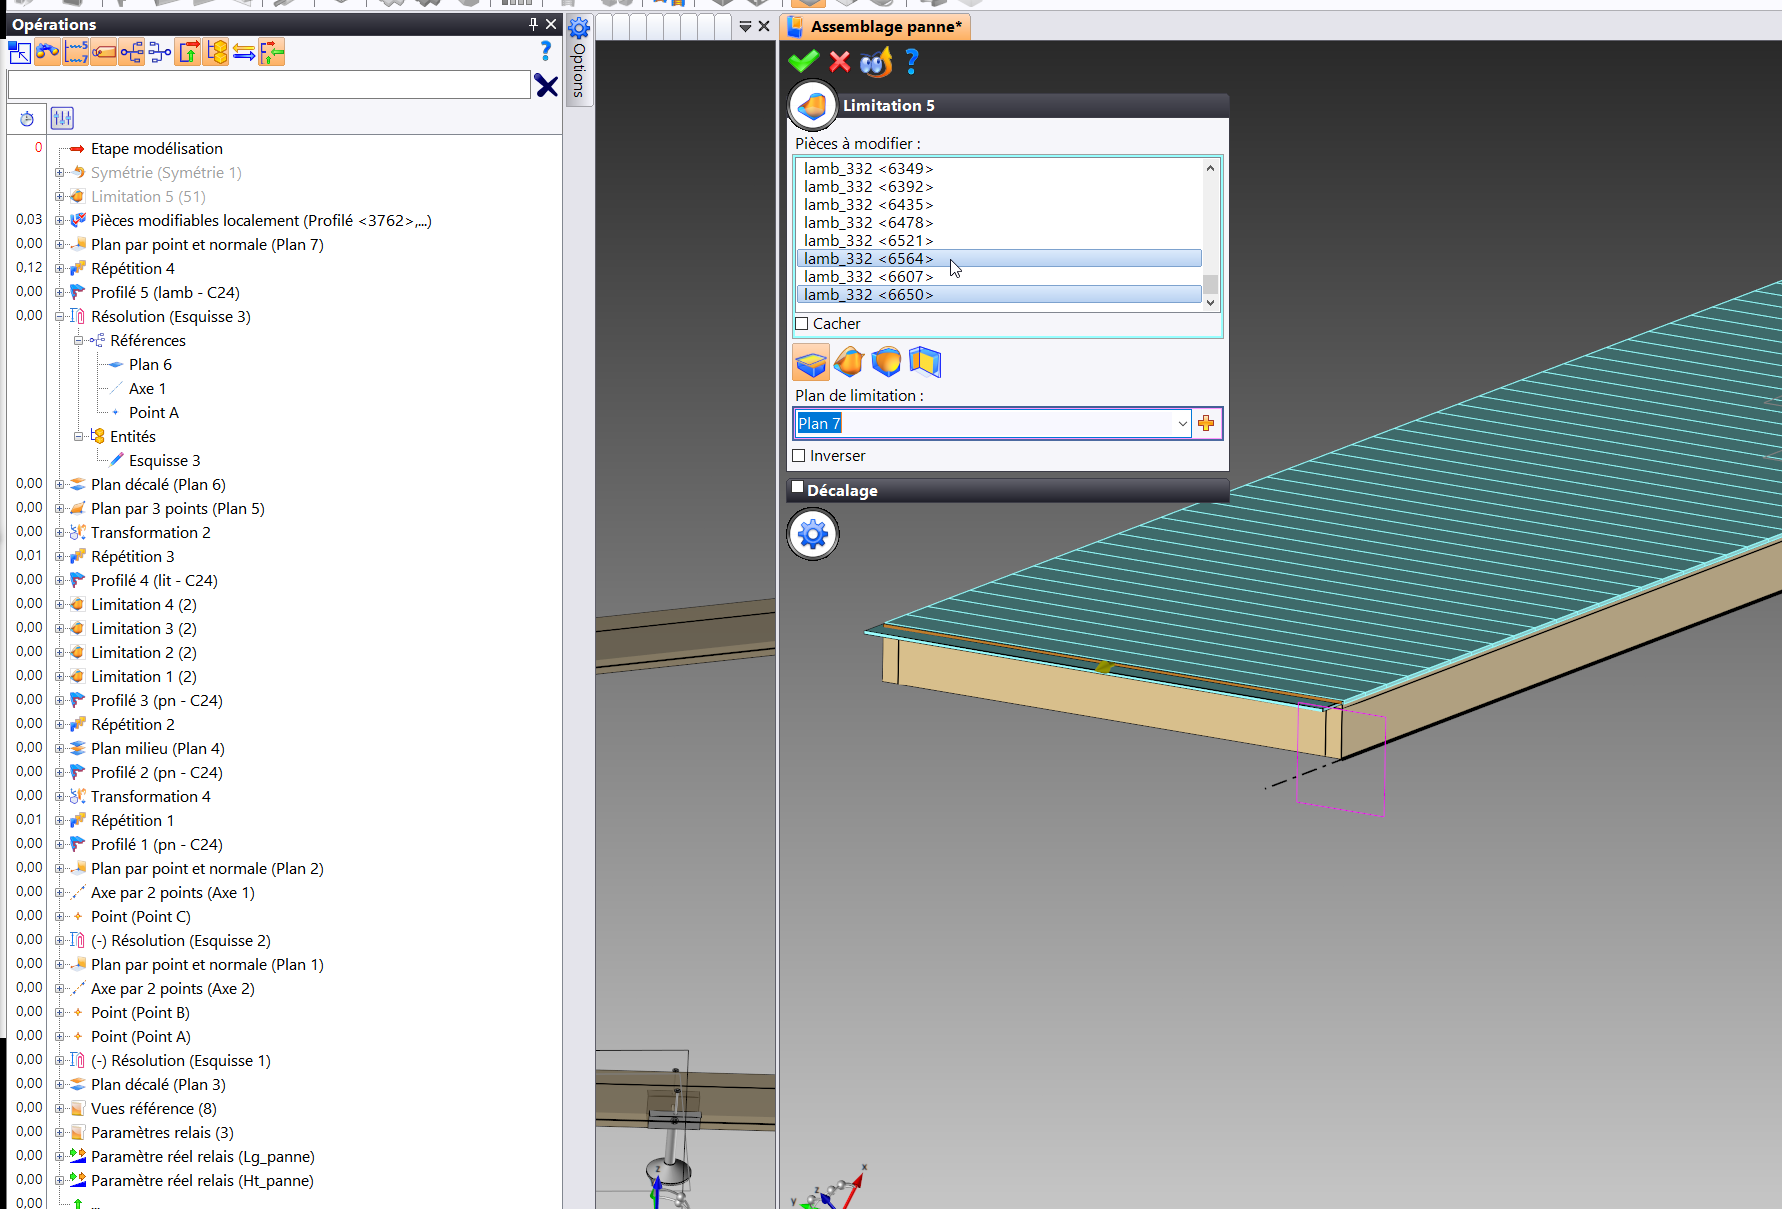Switch to Assemblage panne tab
The width and height of the screenshot is (1782, 1209).
coord(875,27)
